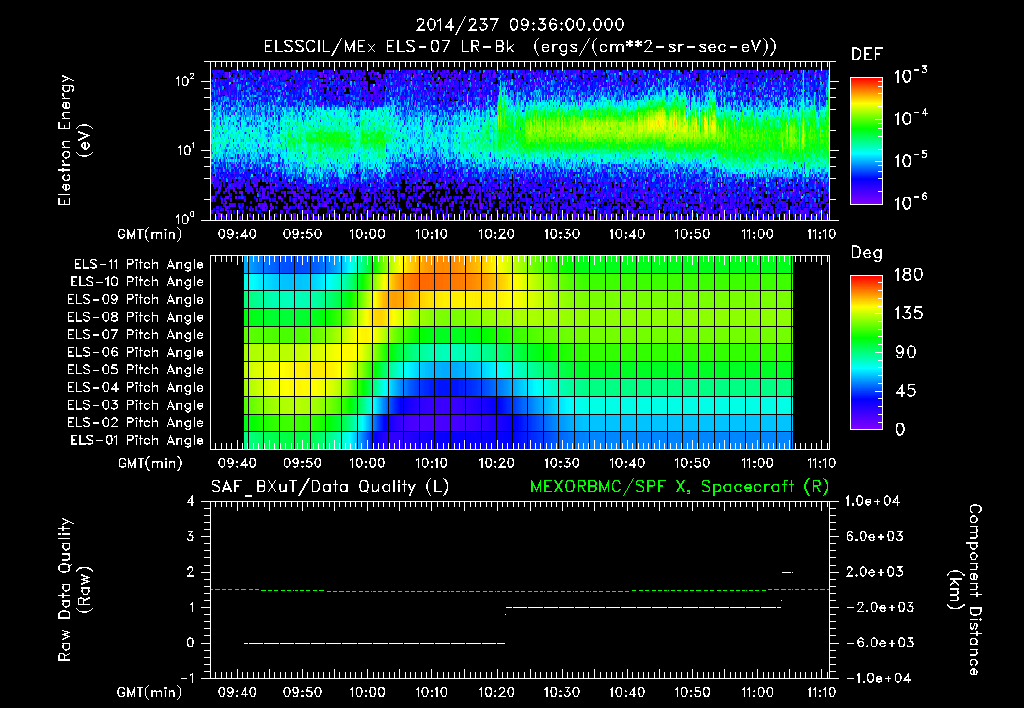
Task: Click the 09:50 time tick under pitch angle panel
Action: pyautogui.click(x=302, y=464)
